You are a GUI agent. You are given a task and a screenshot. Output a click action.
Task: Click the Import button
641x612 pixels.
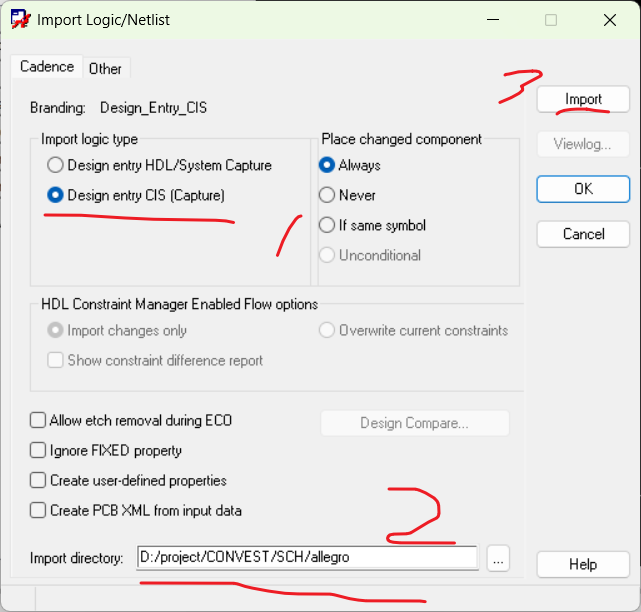pyautogui.click(x=583, y=99)
